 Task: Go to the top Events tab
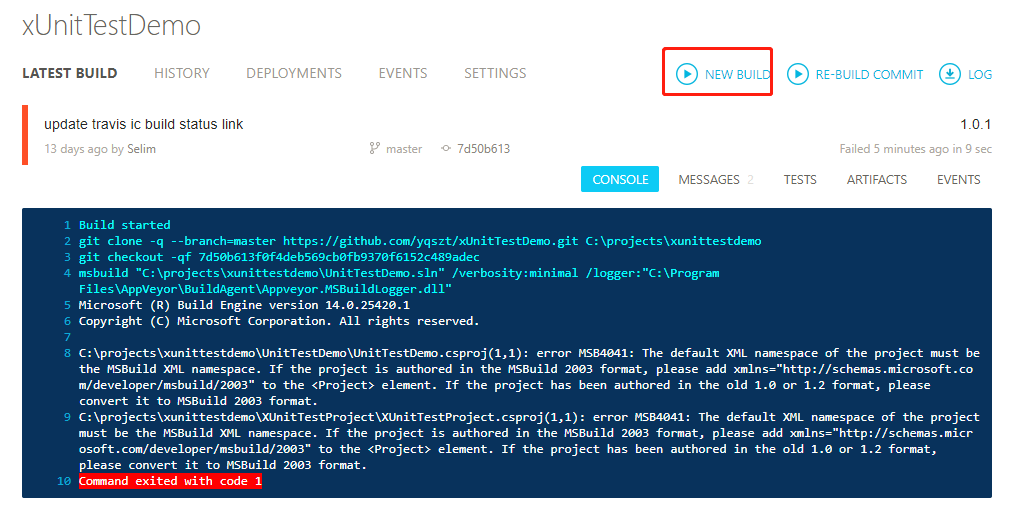(403, 73)
